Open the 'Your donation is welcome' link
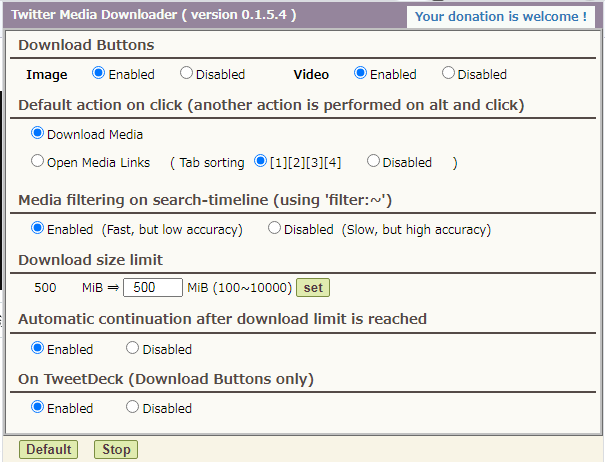Screen dimensions: 605x462 pos(500,17)
